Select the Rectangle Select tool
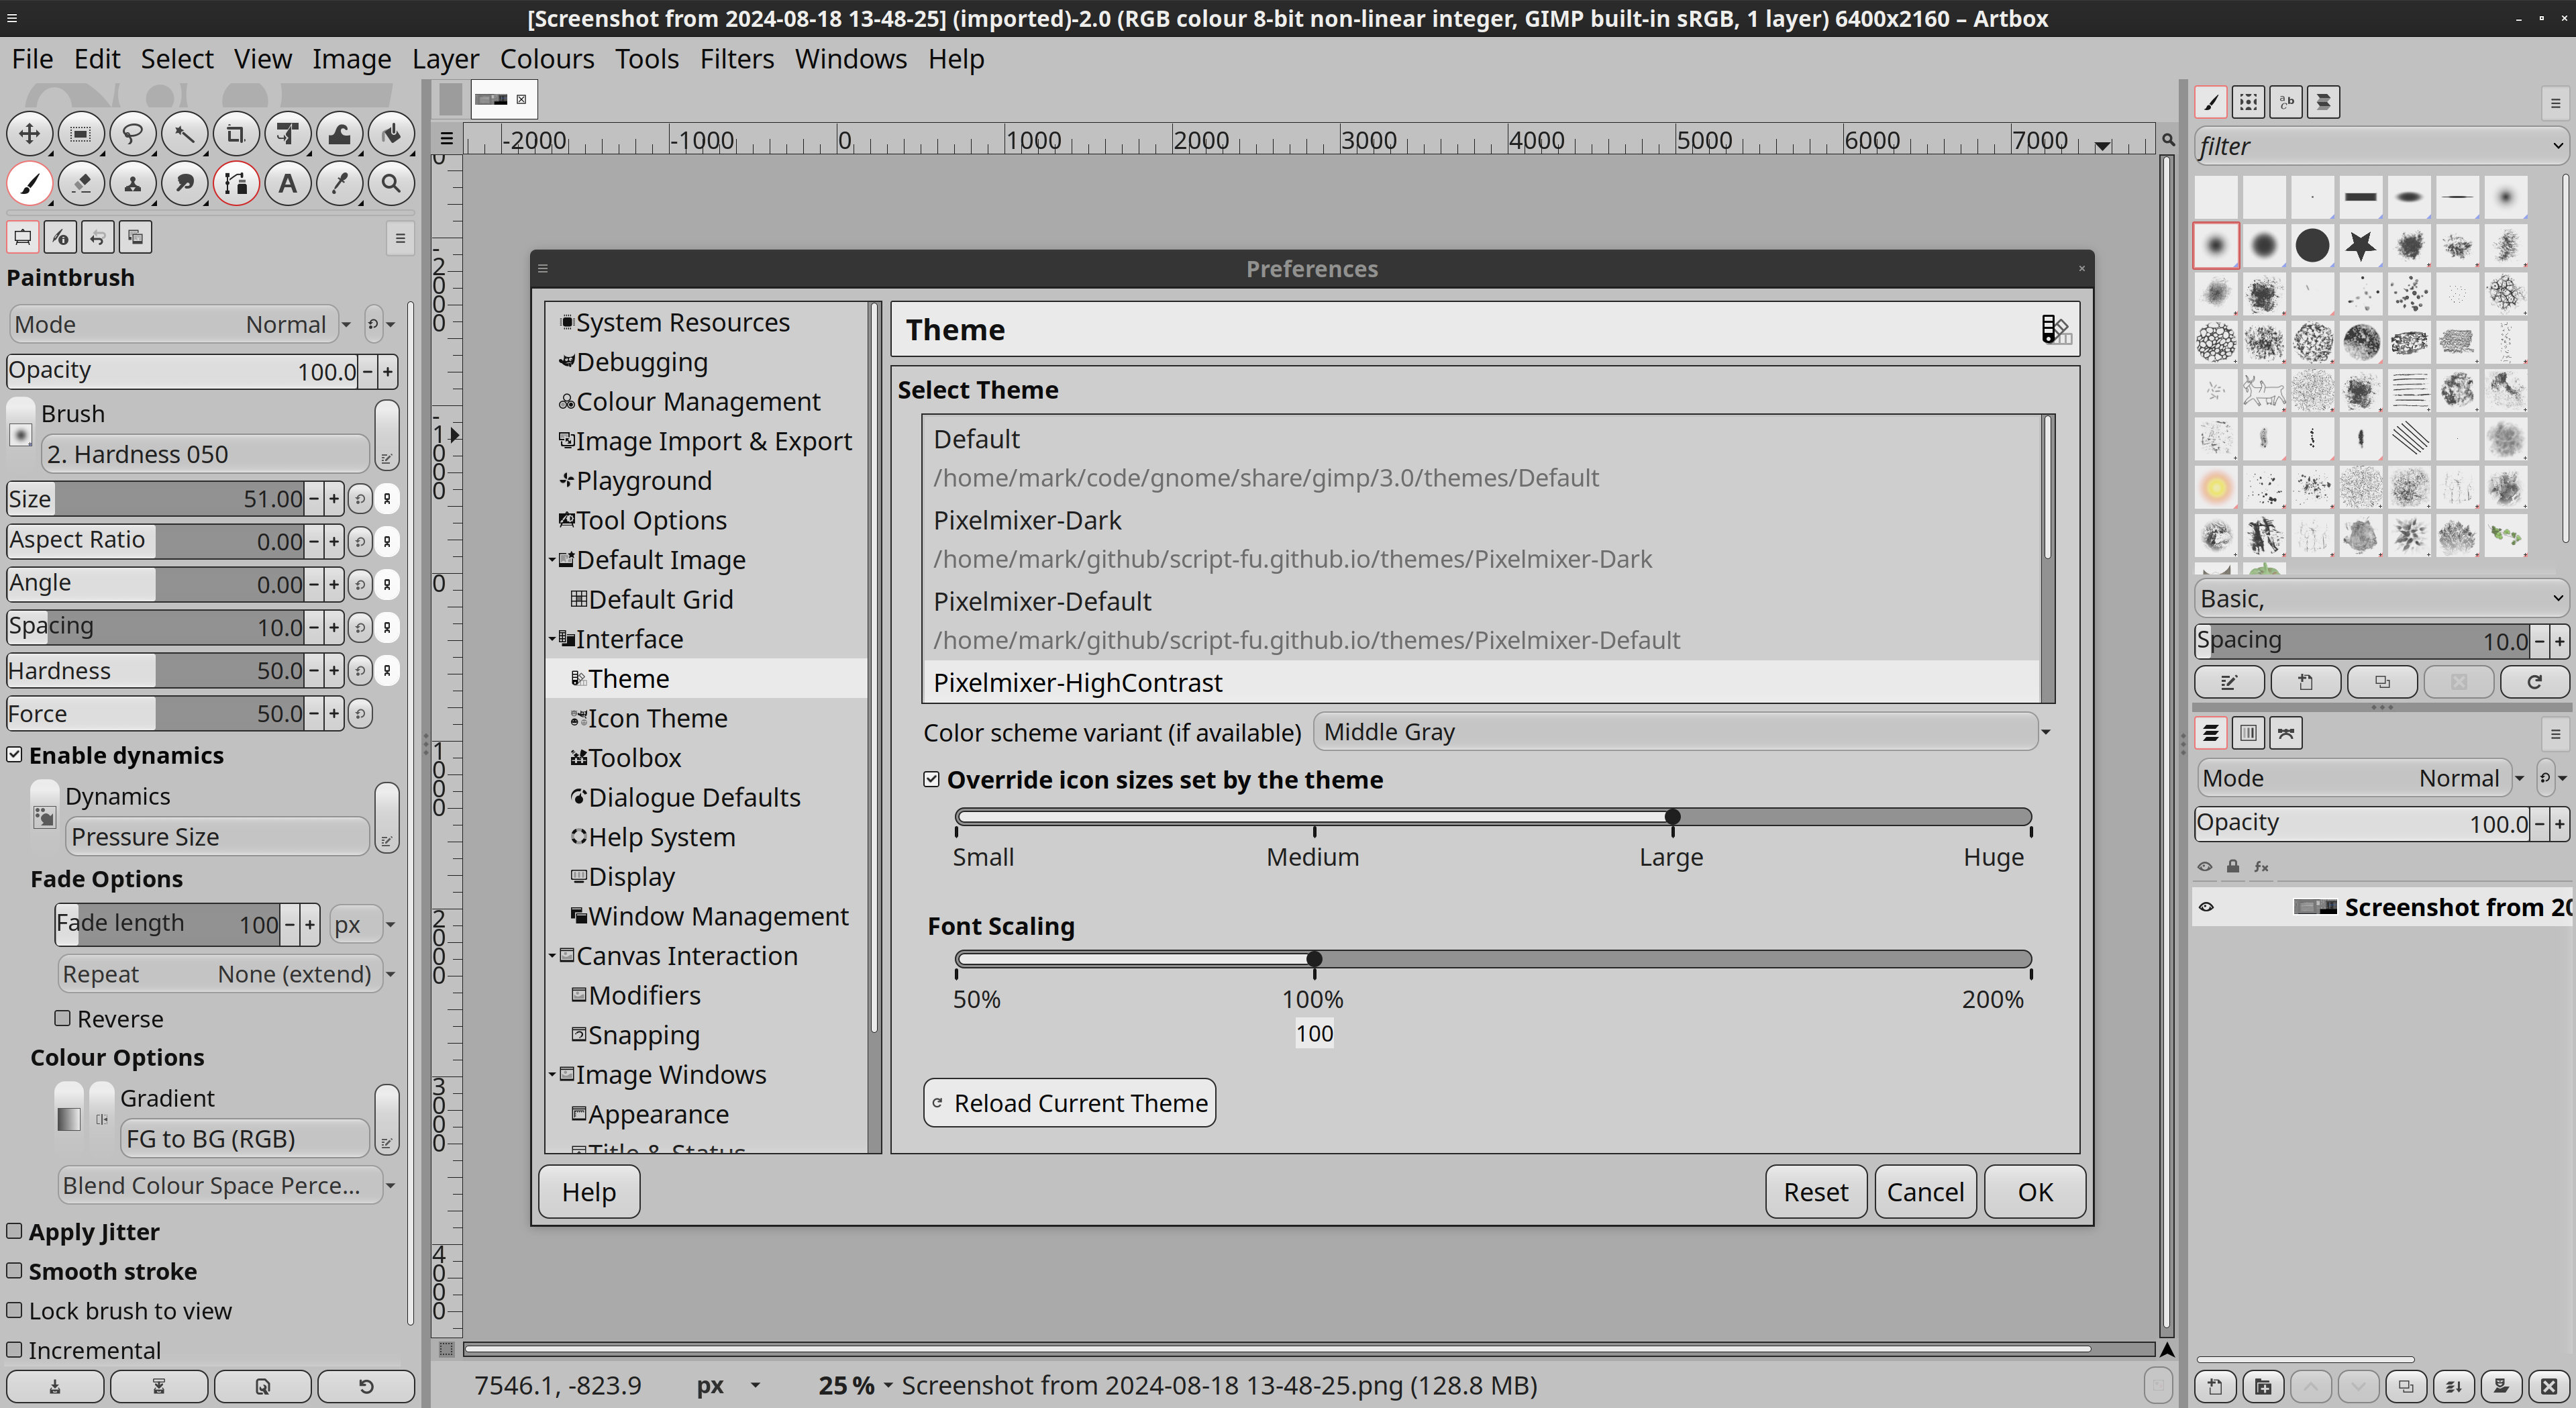The image size is (2576, 1408). pyautogui.click(x=81, y=133)
